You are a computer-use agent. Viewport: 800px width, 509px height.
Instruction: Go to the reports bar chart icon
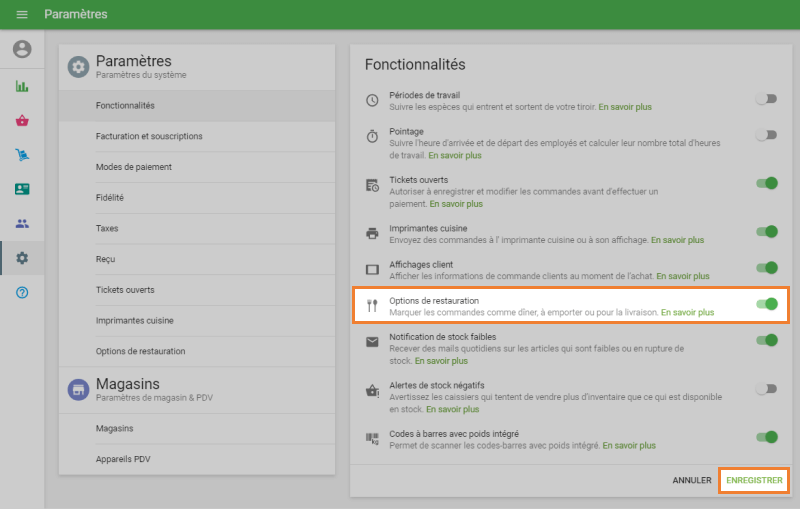coord(22,86)
